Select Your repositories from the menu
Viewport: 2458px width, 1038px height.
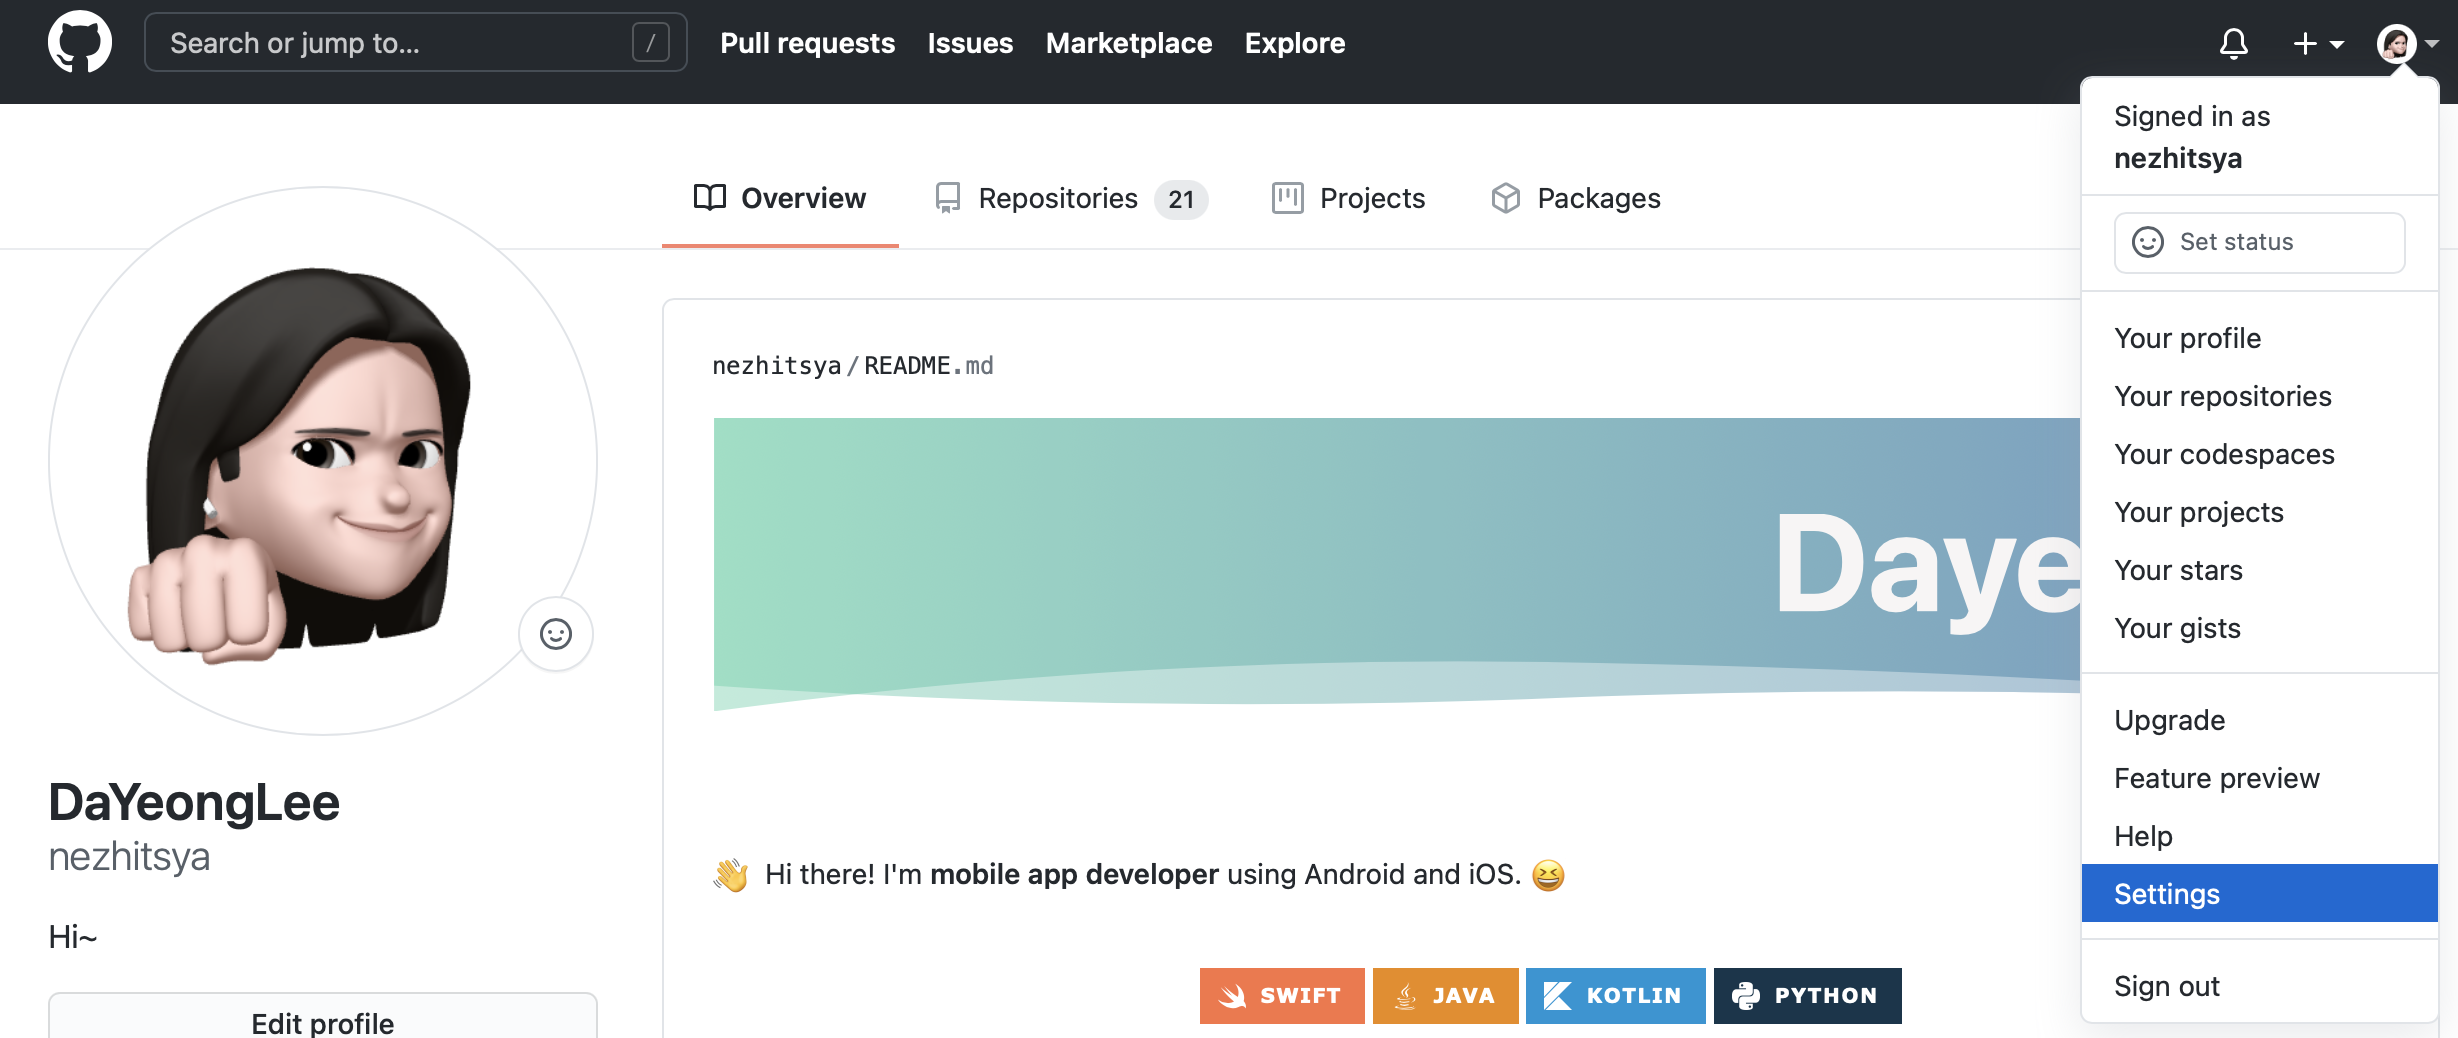click(x=2259, y=396)
